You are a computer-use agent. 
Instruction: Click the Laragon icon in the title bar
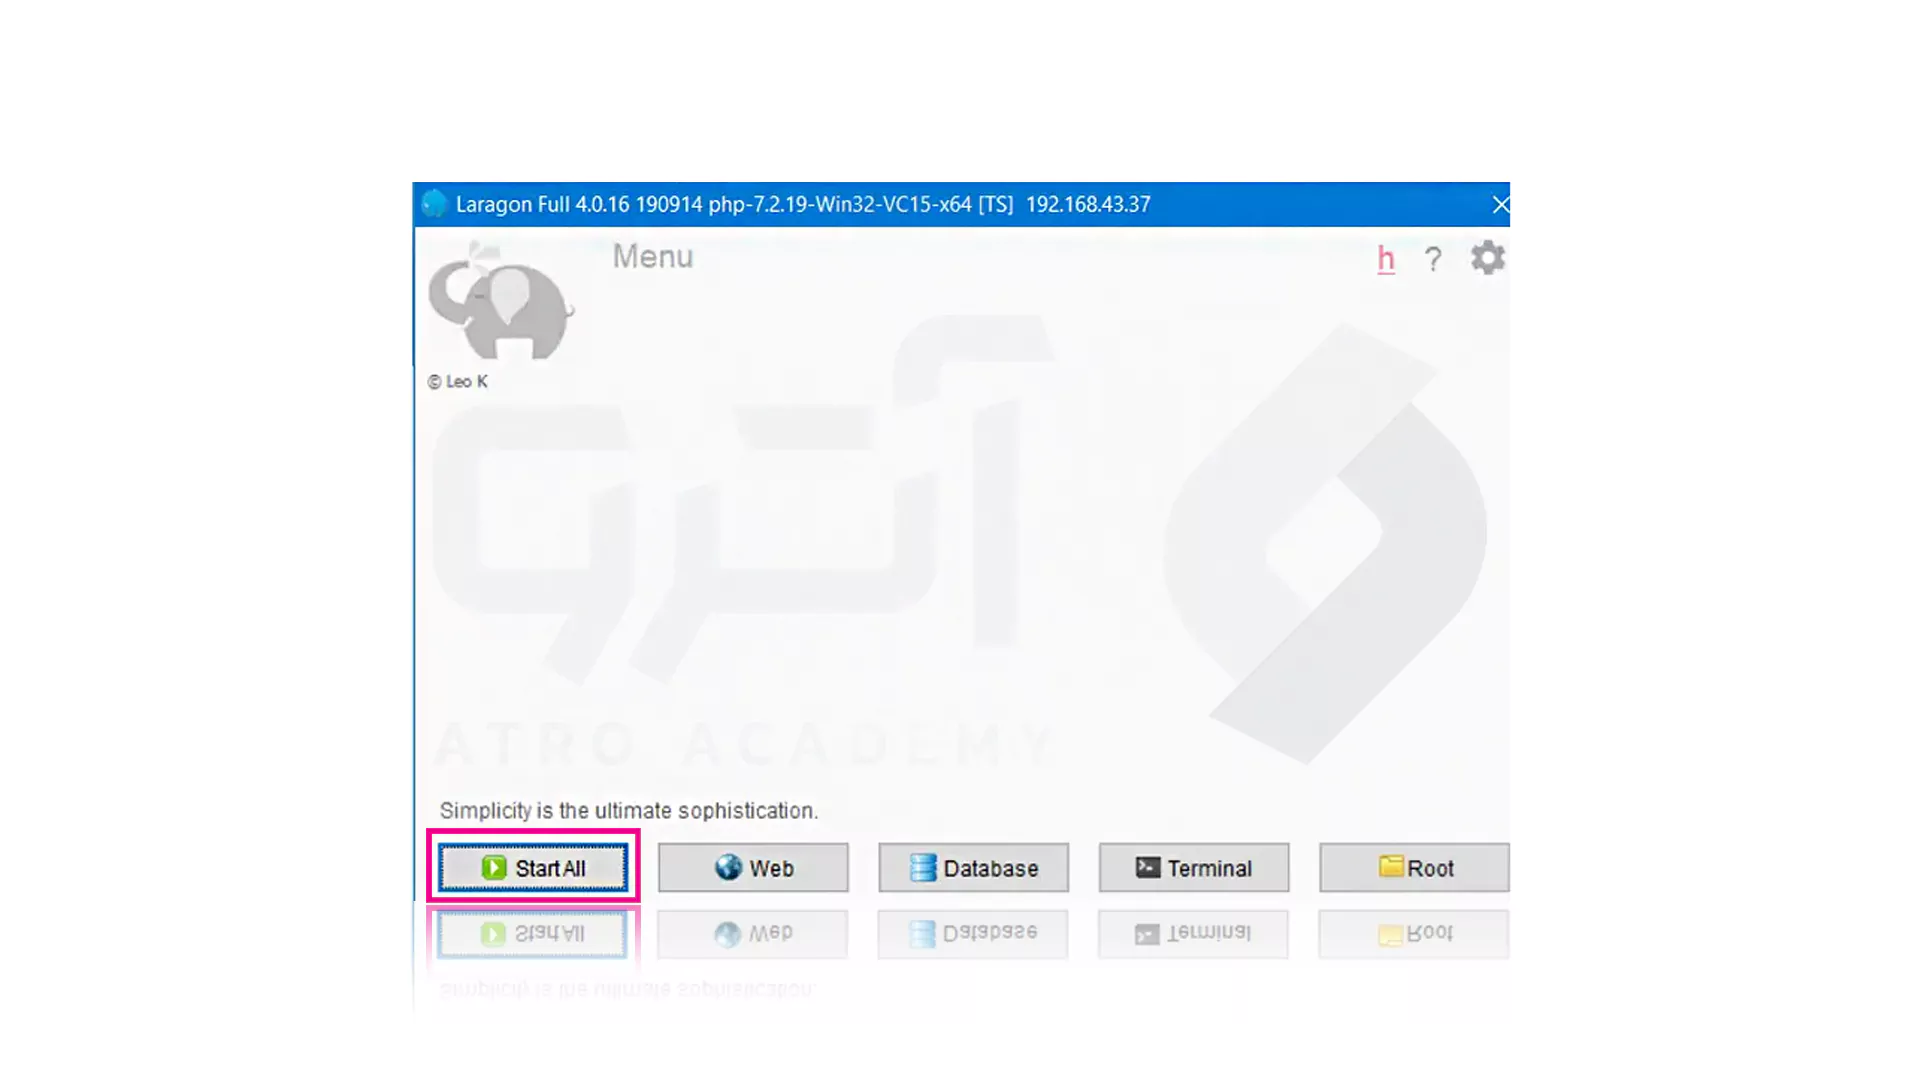pyautogui.click(x=433, y=204)
